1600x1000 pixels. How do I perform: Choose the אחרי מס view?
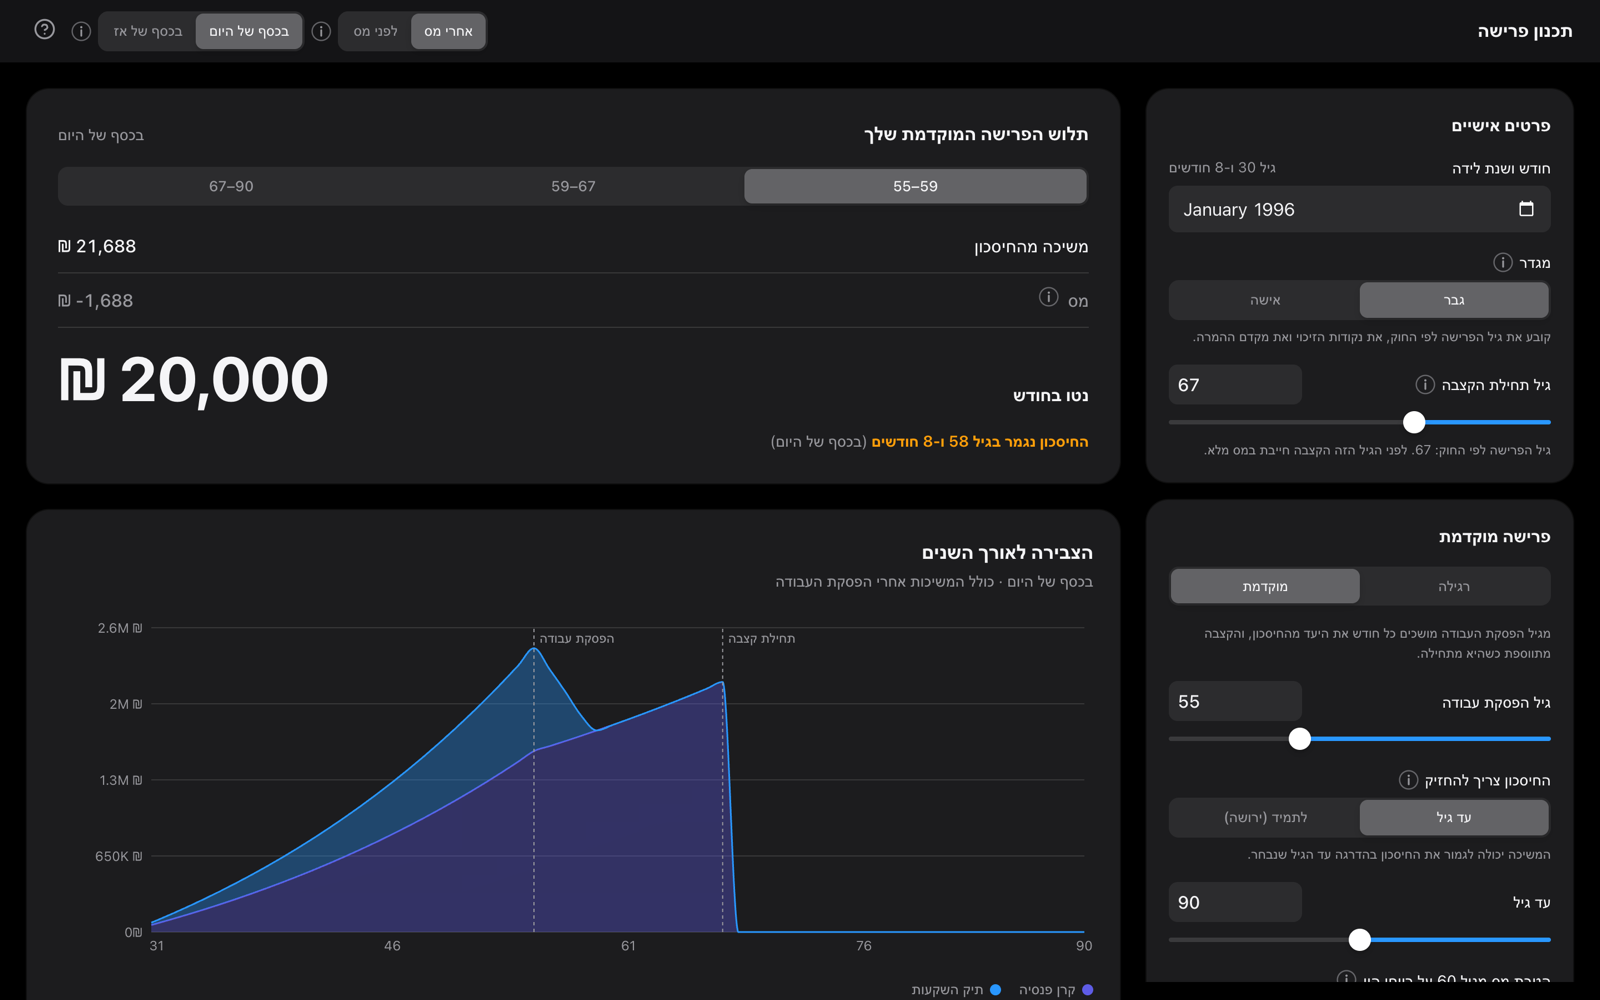click(448, 31)
